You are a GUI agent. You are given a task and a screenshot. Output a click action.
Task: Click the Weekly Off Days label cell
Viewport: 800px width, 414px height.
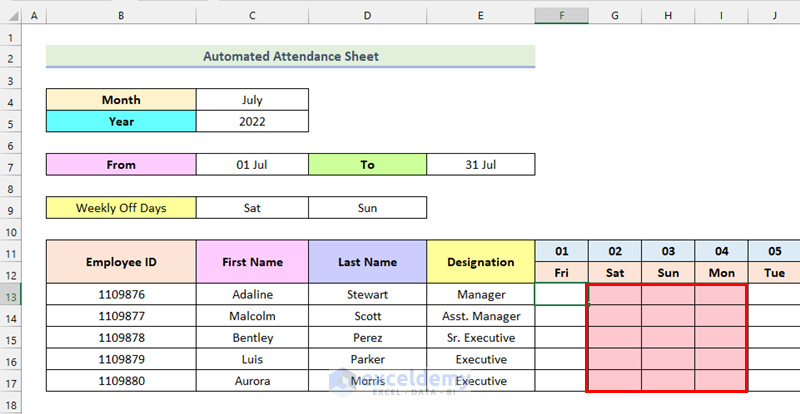point(121,208)
